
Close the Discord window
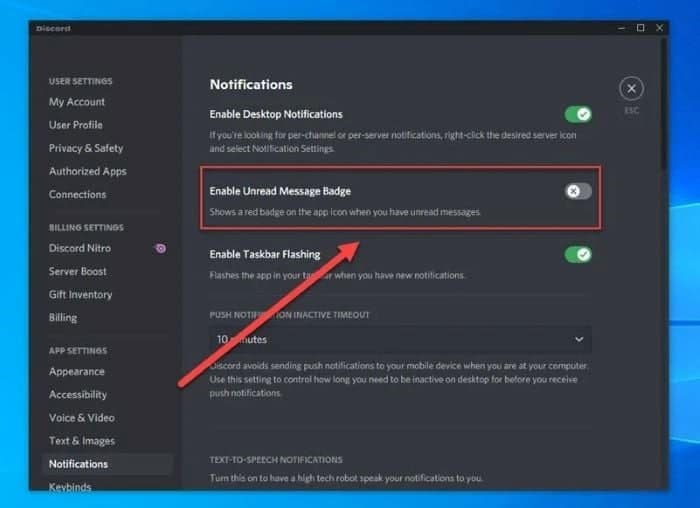tap(659, 28)
